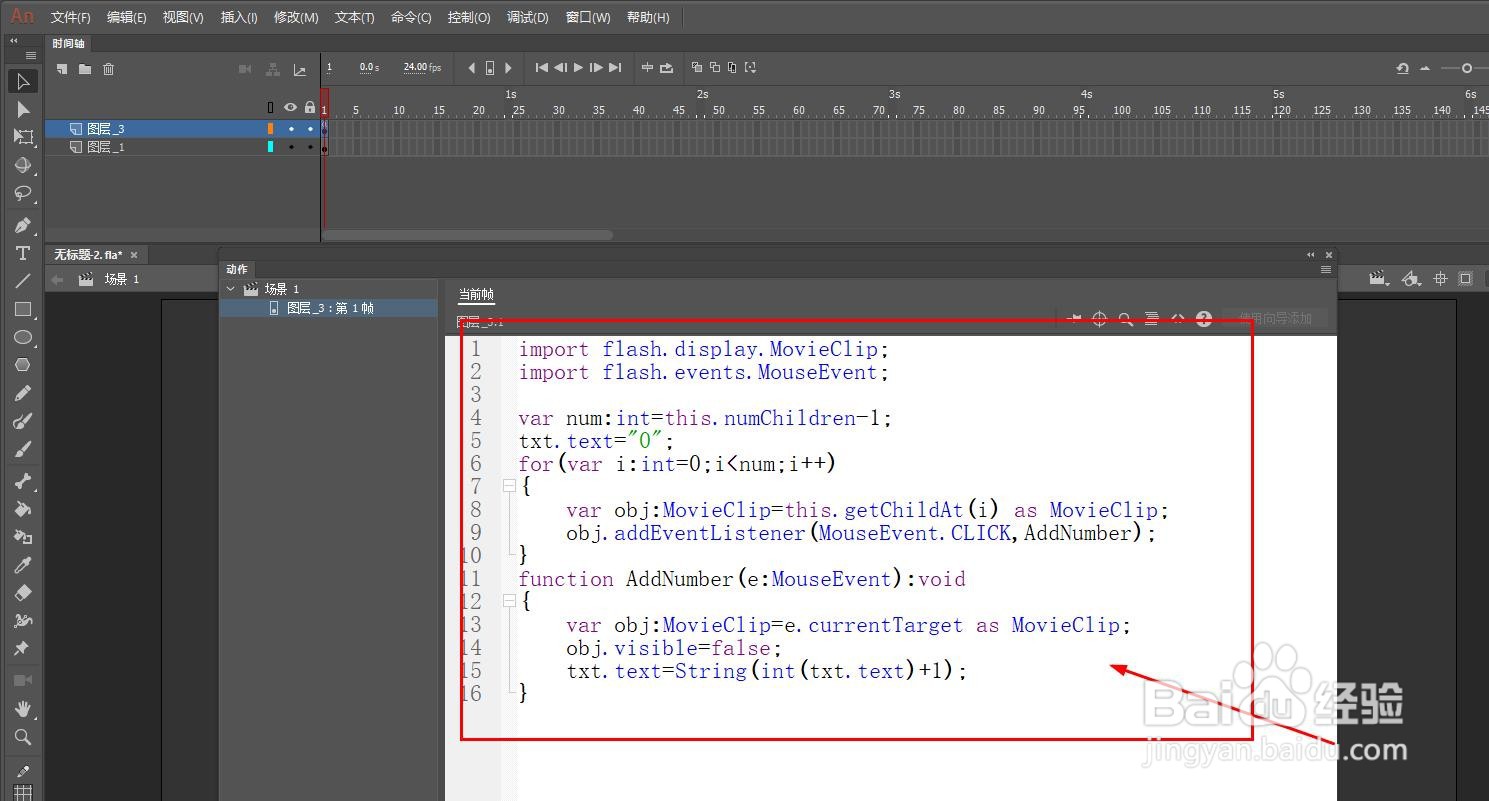This screenshot has height=801, width=1489.
Task: Open the 文件(F) menu
Action: click(x=70, y=17)
